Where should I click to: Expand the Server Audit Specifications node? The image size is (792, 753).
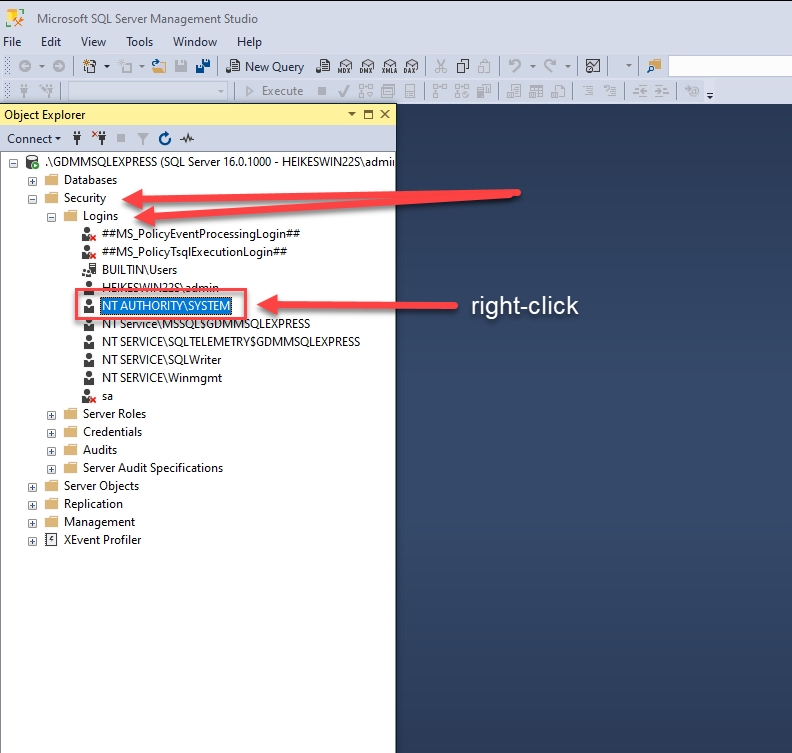pyautogui.click(x=52, y=469)
